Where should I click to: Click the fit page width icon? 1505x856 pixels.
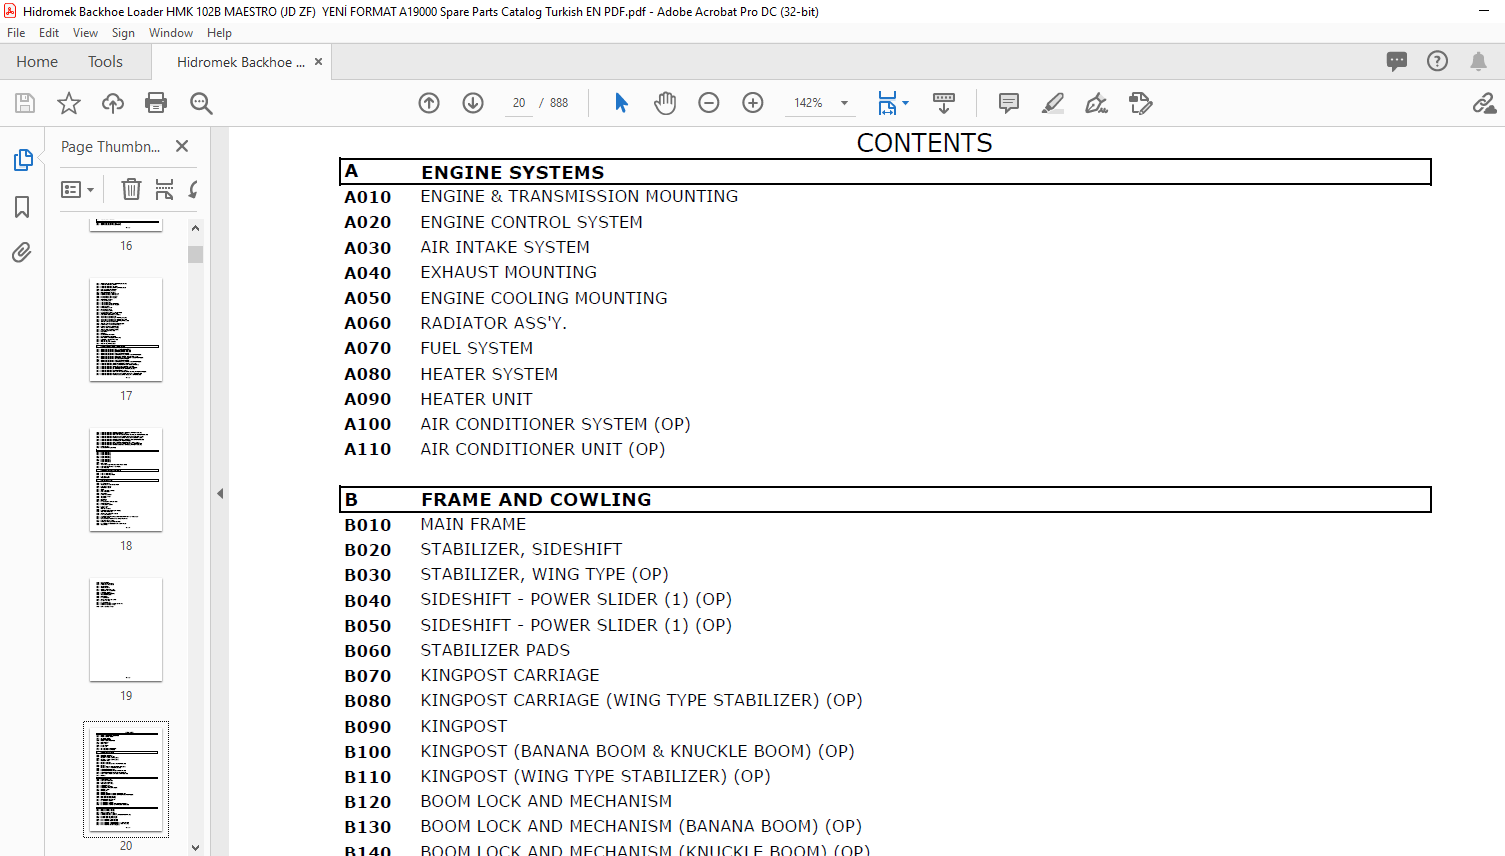pyautogui.click(x=887, y=103)
